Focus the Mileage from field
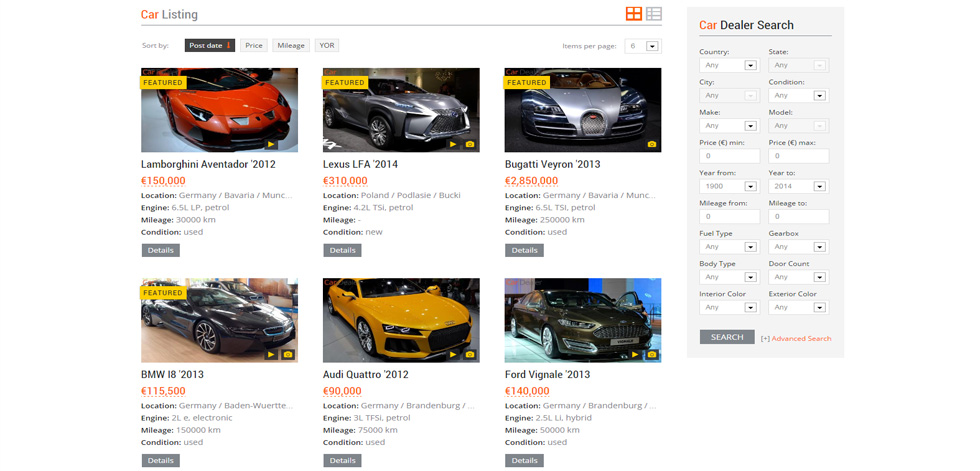 coord(729,217)
